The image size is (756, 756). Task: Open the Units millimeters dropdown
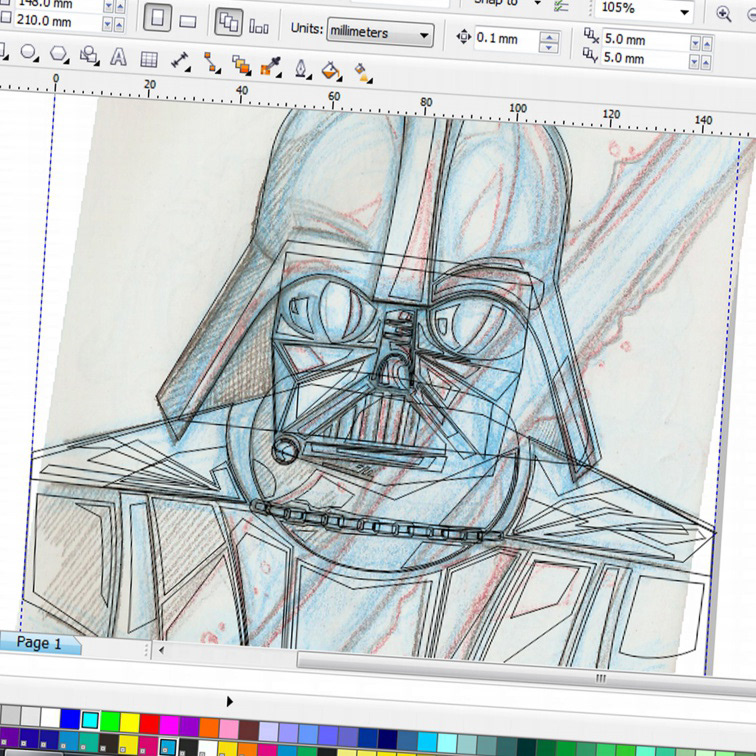click(x=380, y=33)
